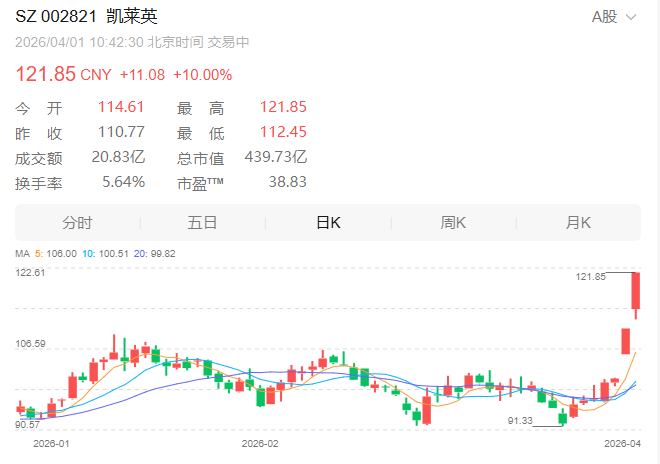Select the 五日 chart tab
The width and height of the screenshot is (660, 464).
202,223
